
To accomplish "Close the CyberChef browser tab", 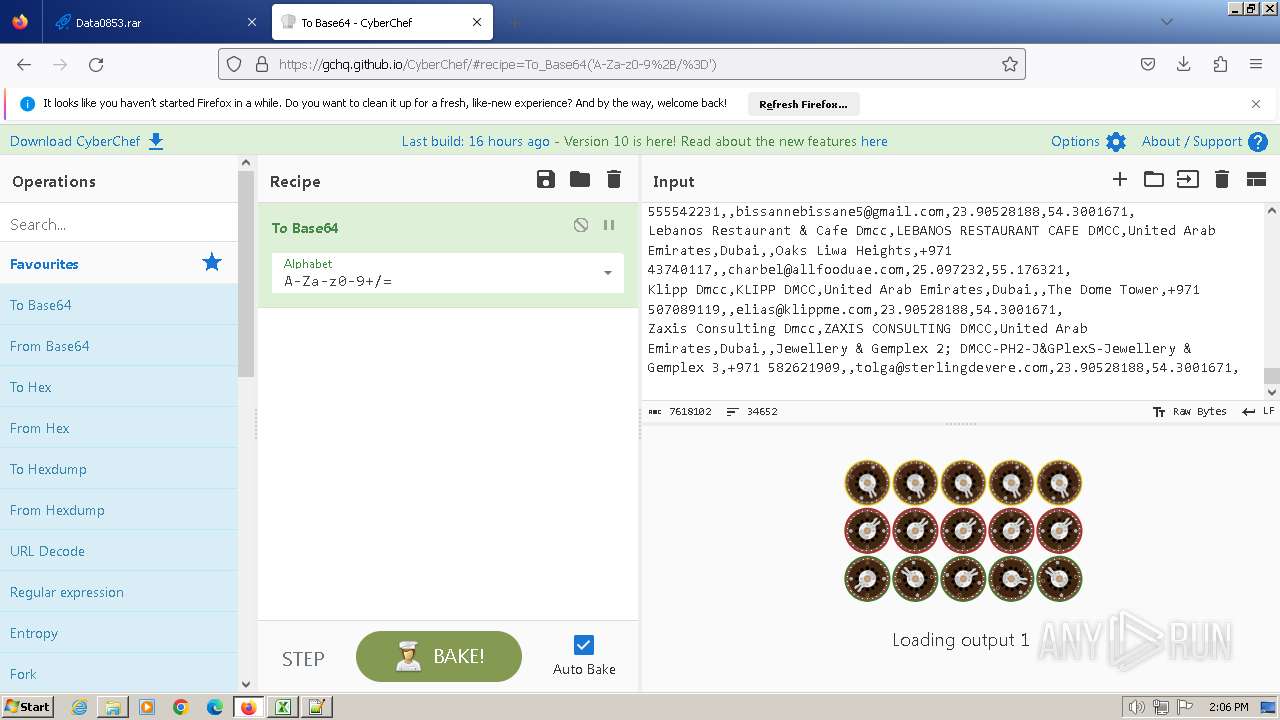I will [x=477, y=22].
